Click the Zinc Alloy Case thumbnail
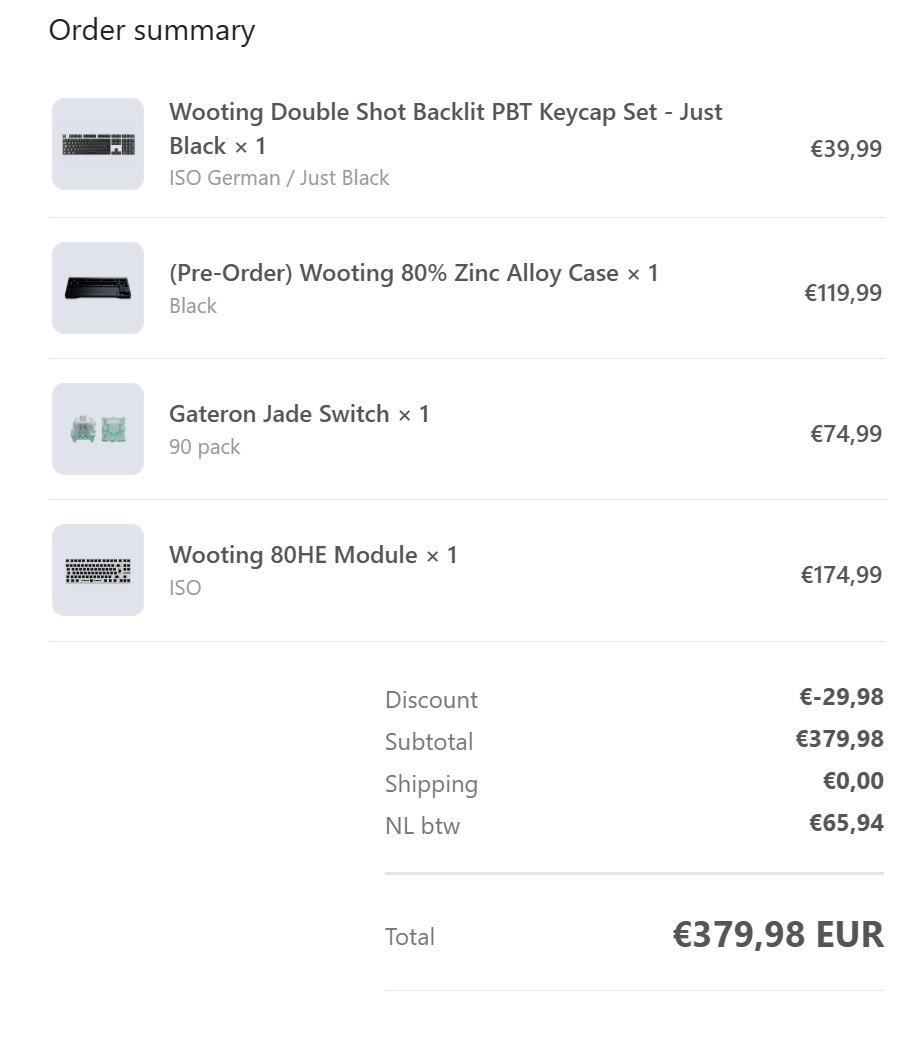This screenshot has height=1054, width=920. 98,288
